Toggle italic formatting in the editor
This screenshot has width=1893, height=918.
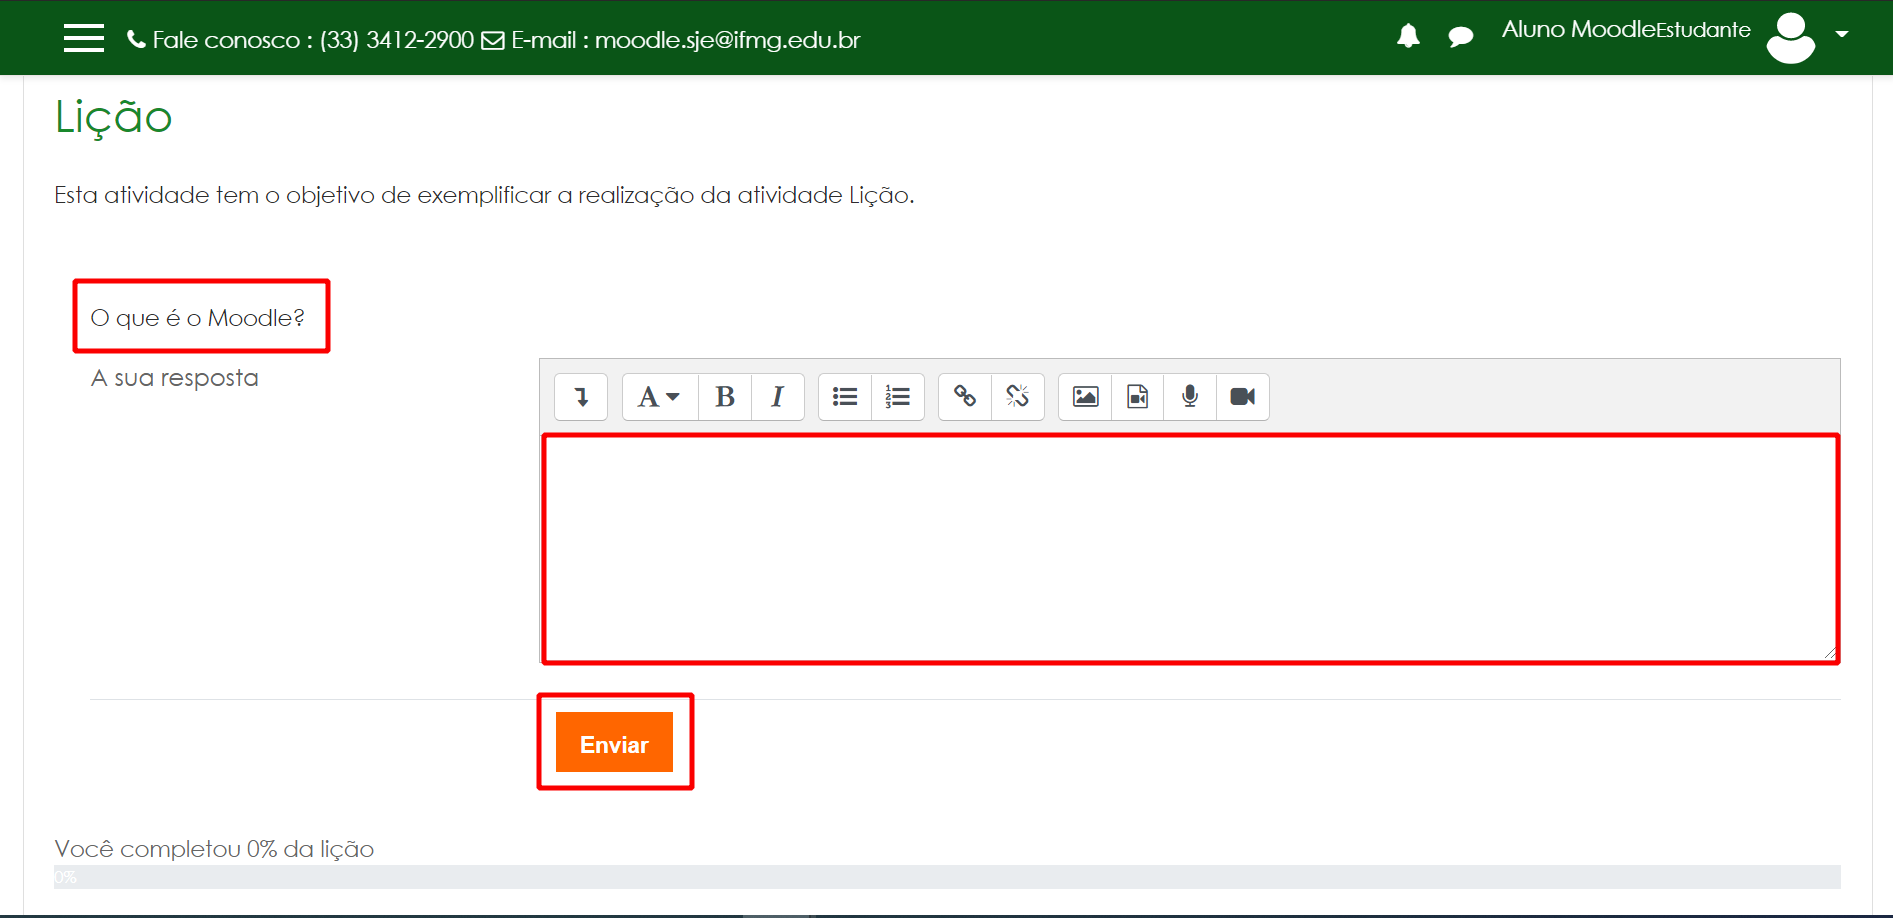[x=778, y=397]
